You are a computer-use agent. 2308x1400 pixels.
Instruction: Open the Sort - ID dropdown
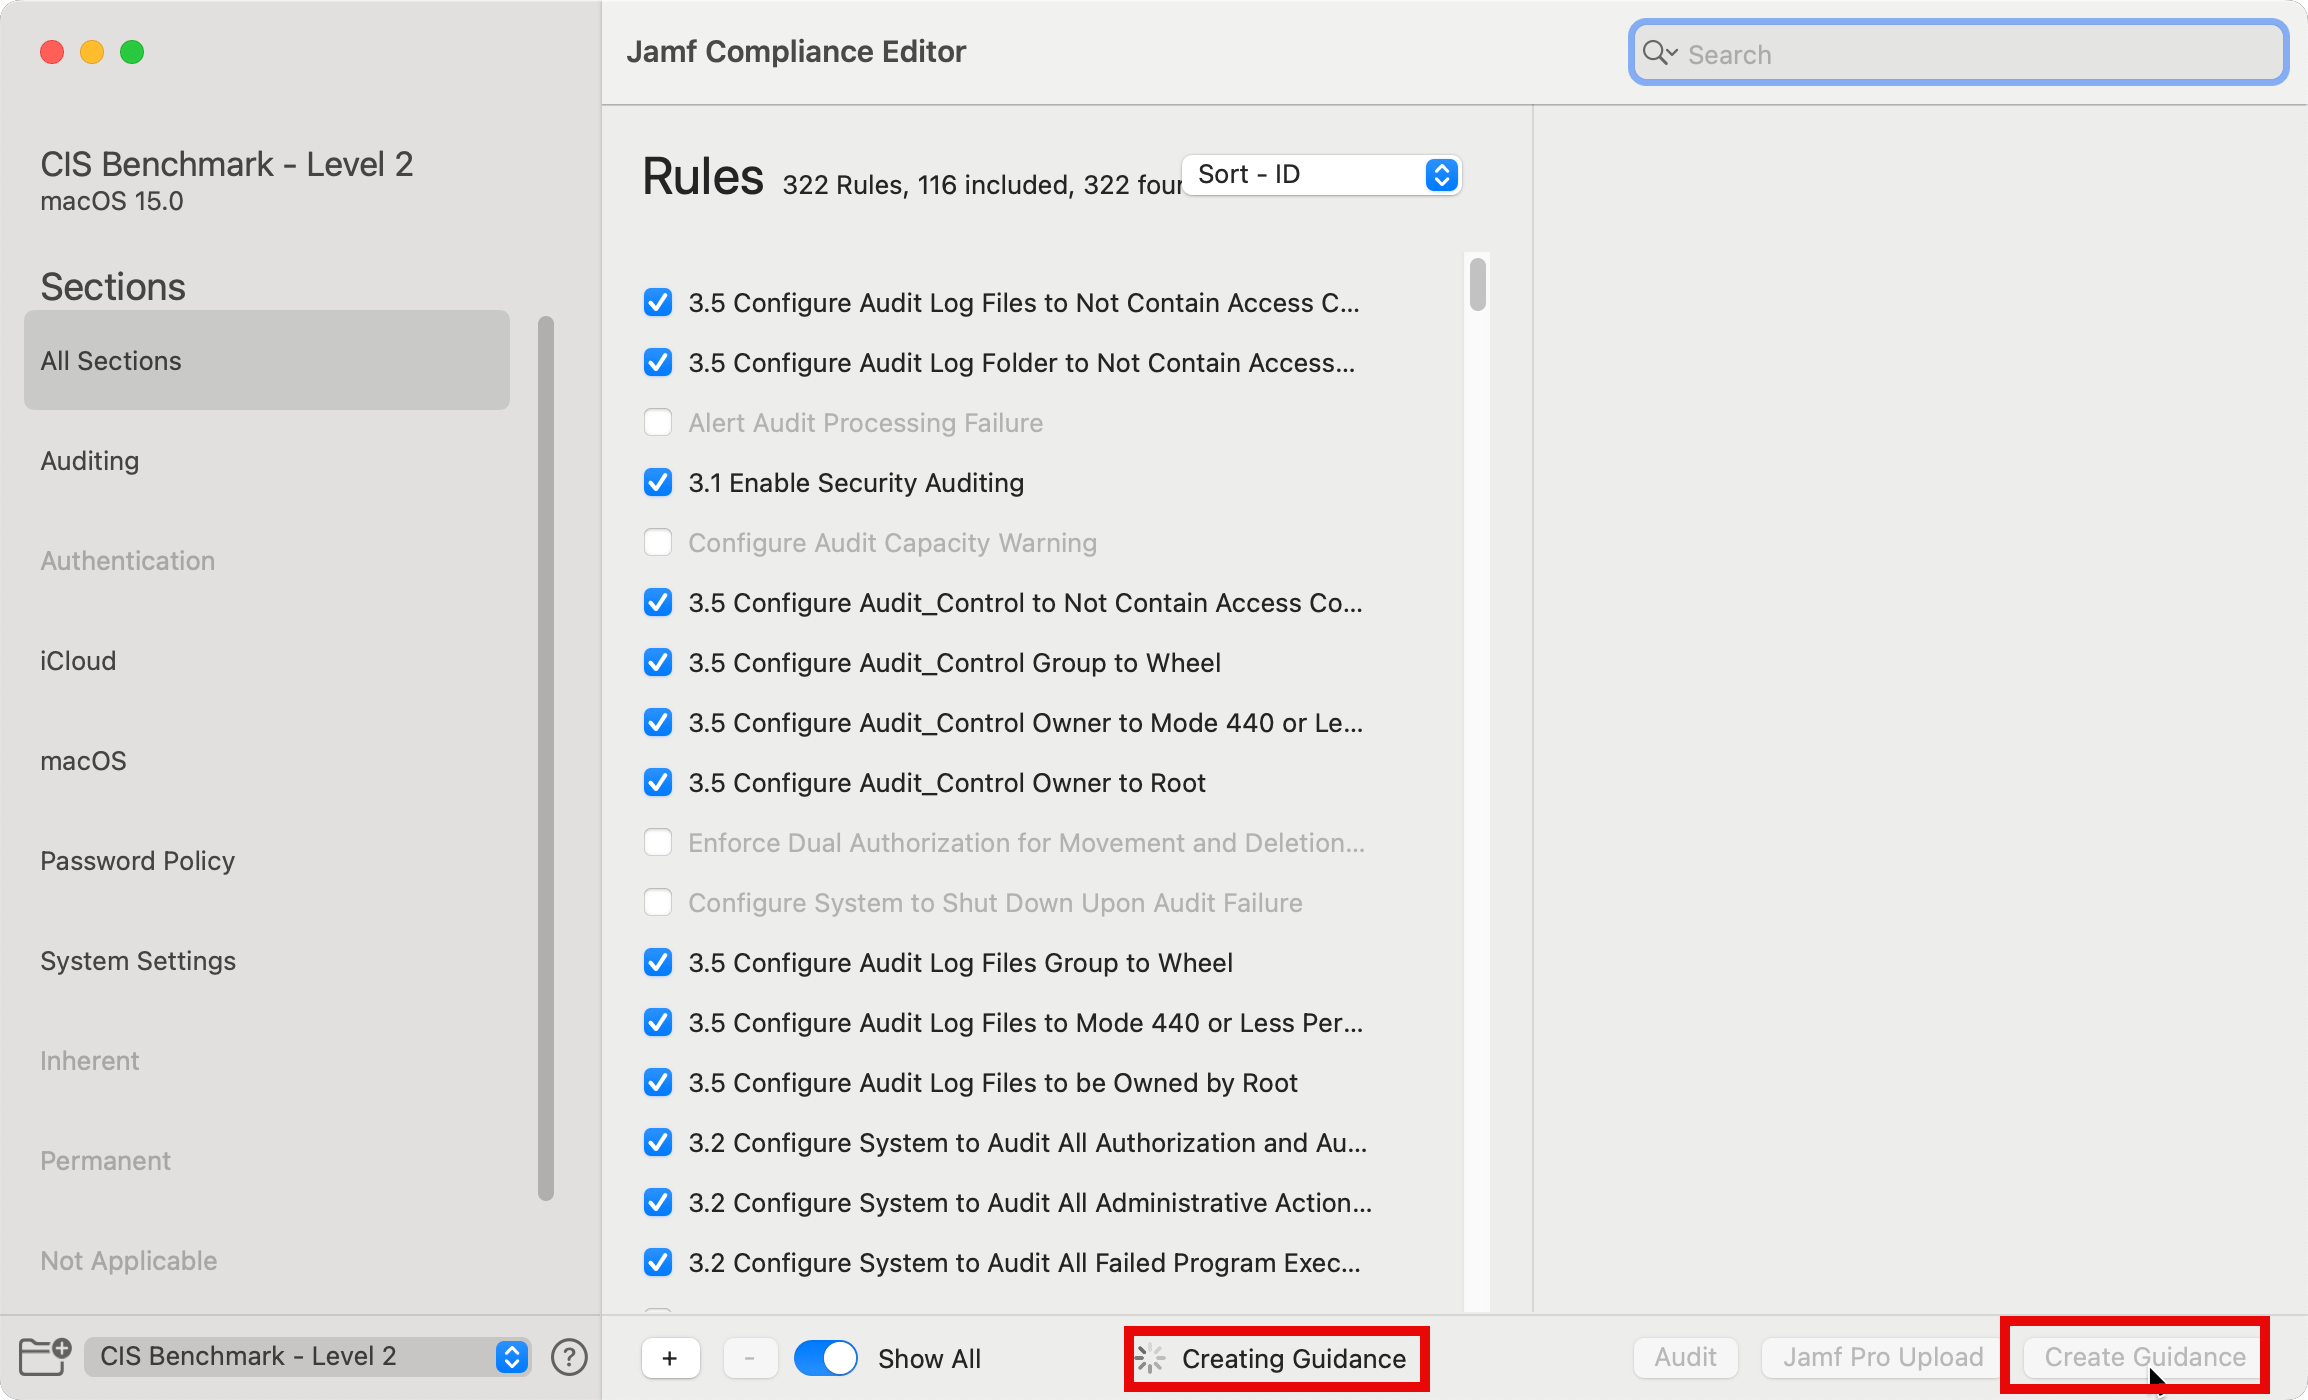click(1320, 174)
